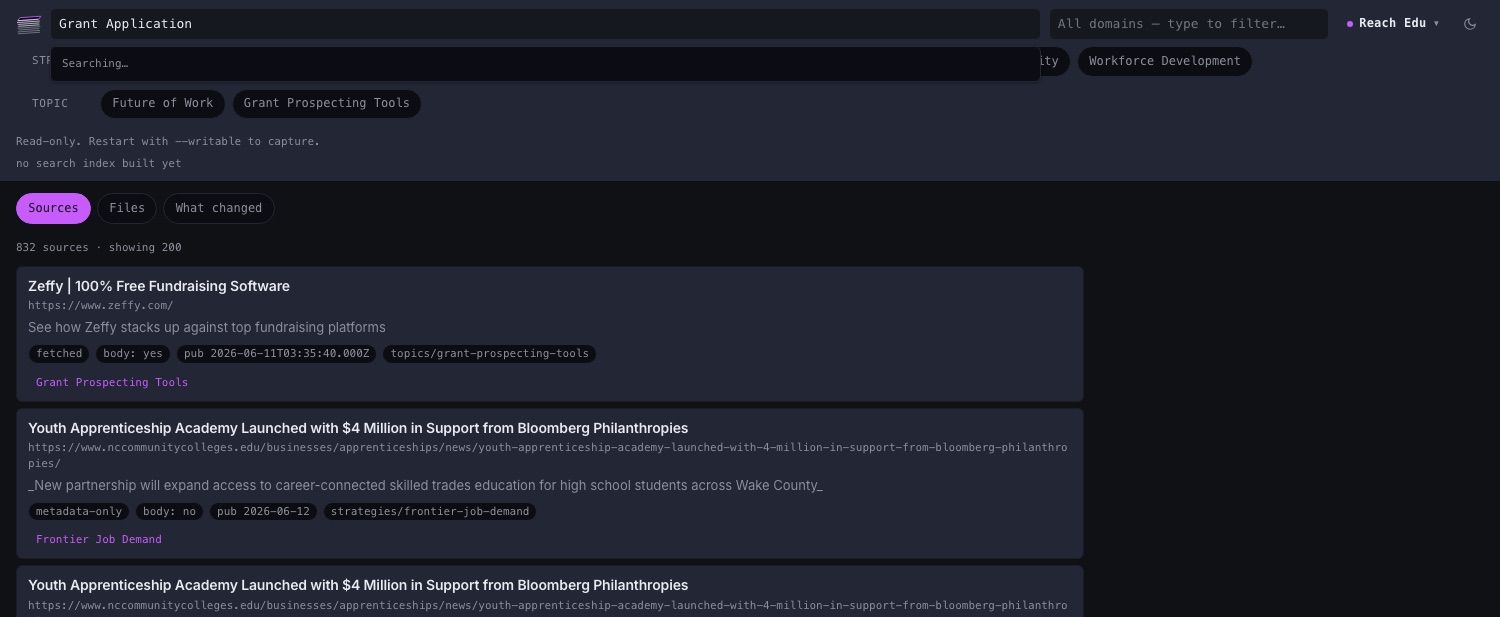Click the "body: yes" tag
The width and height of the screenshot is (1500, 617).
[134, 354]
